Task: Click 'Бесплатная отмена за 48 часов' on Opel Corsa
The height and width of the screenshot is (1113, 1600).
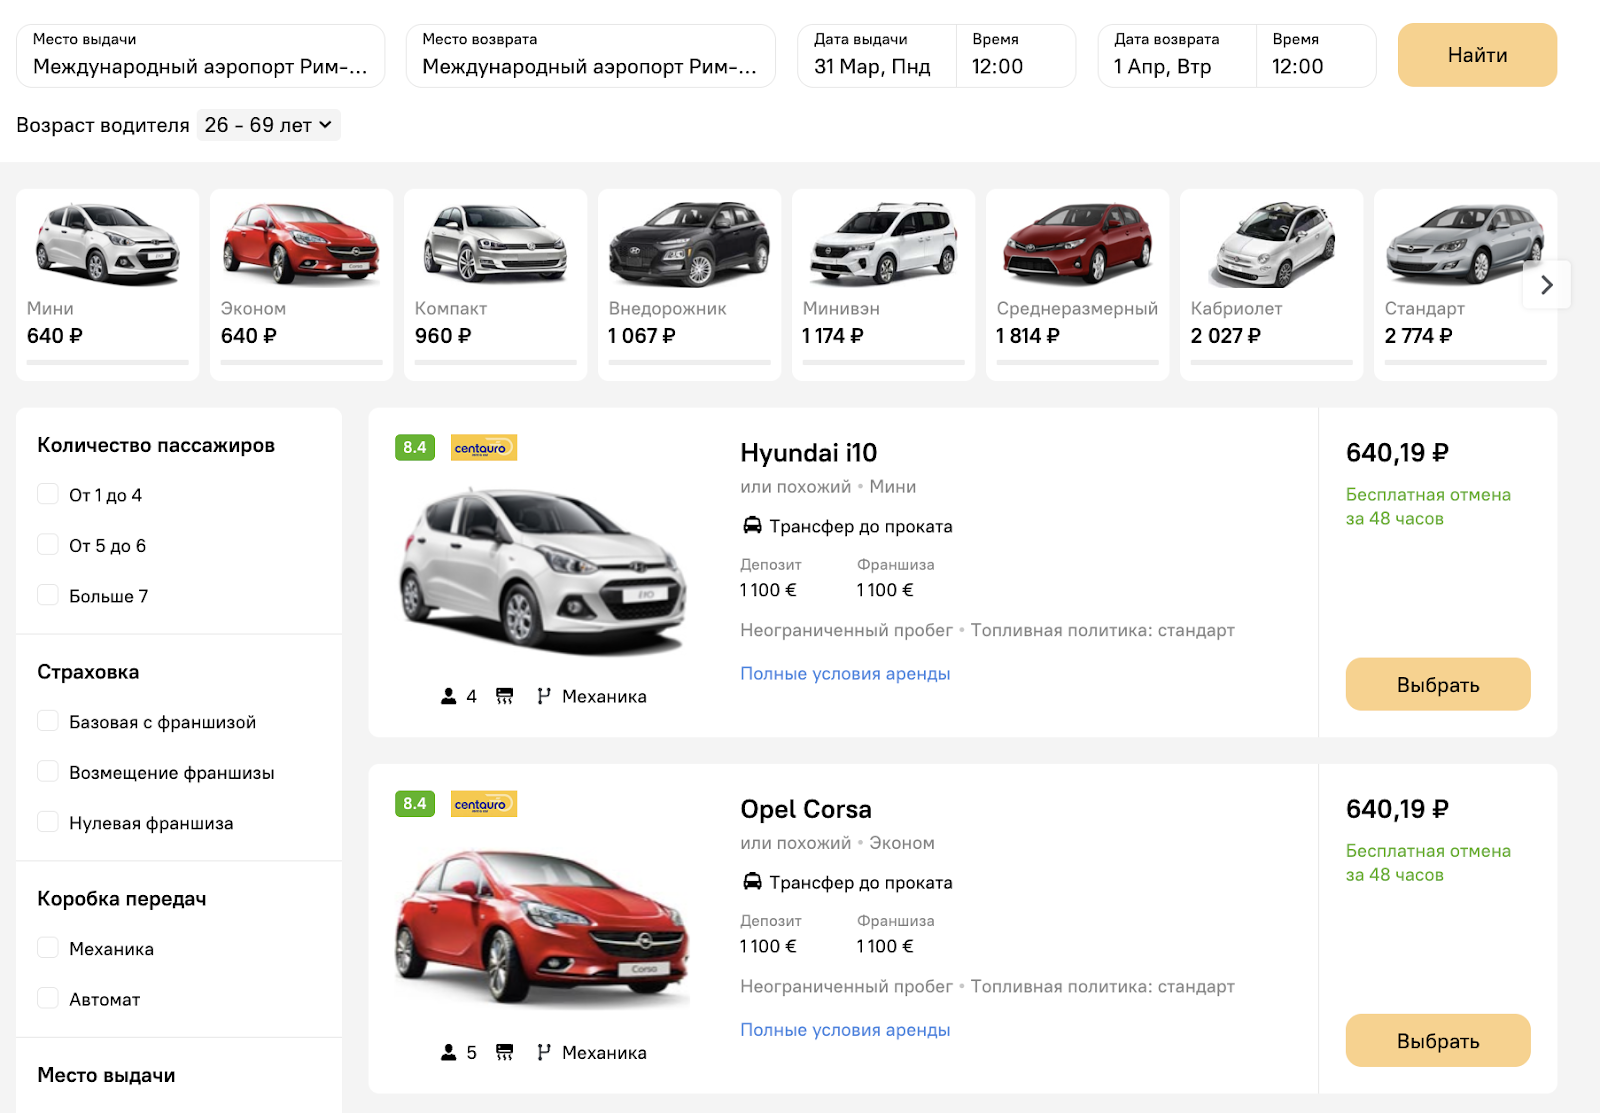Action: tap(1428, 862)
